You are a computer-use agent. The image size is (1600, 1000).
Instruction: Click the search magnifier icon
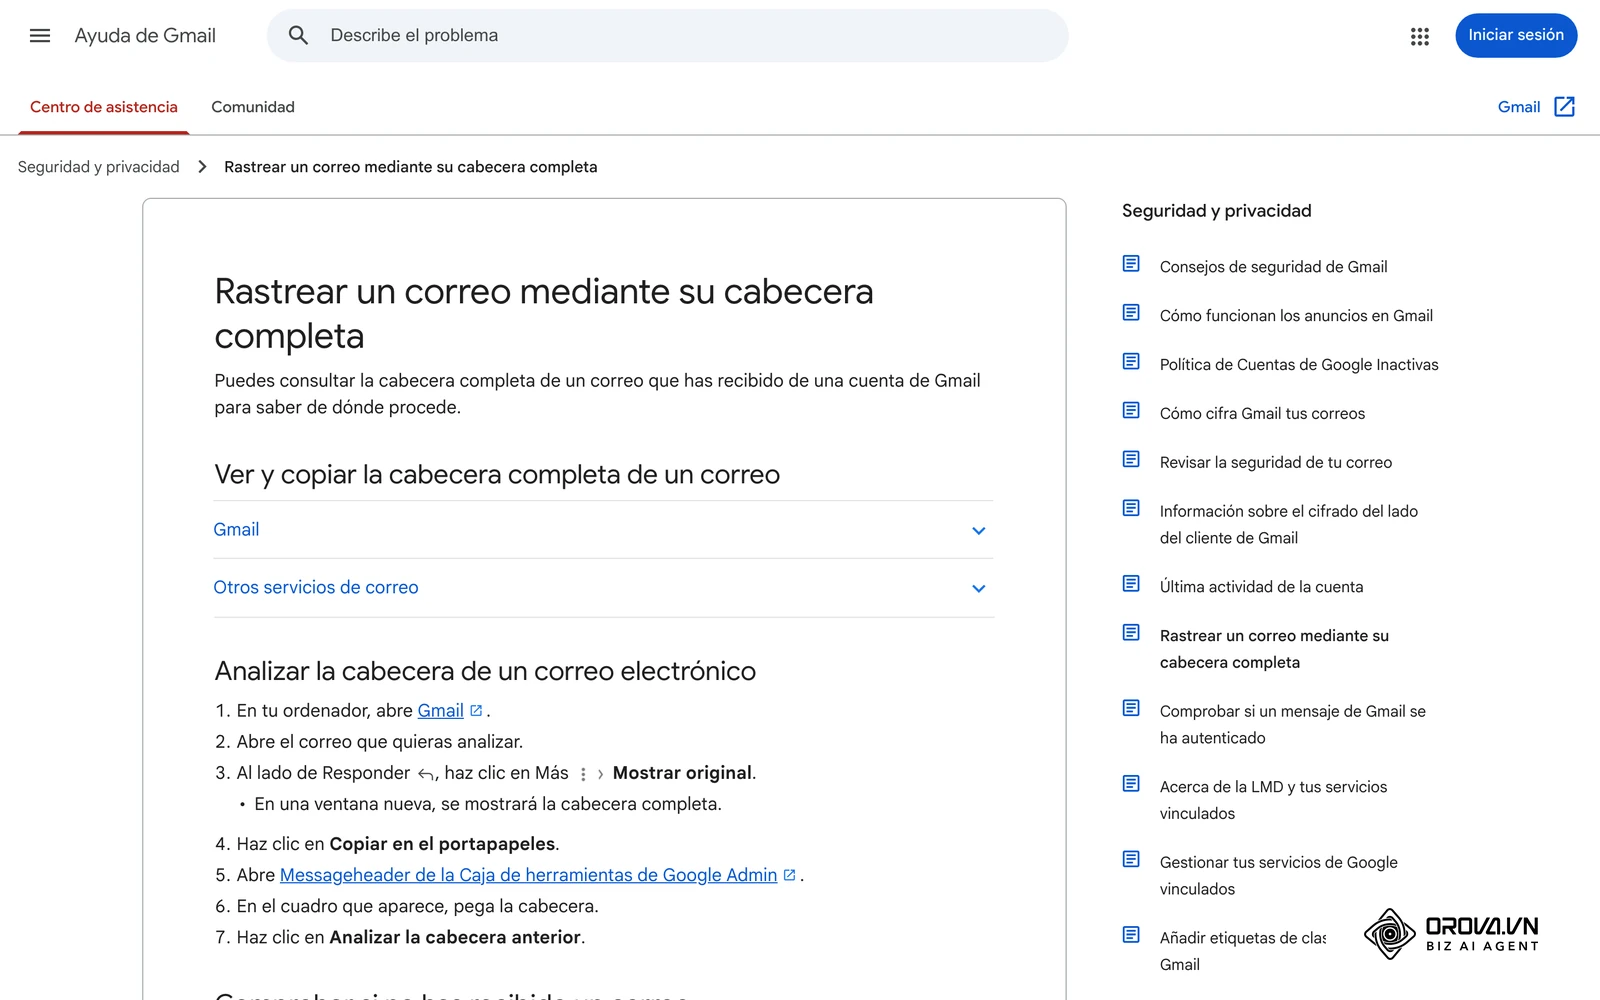click(x=298, y=36)
